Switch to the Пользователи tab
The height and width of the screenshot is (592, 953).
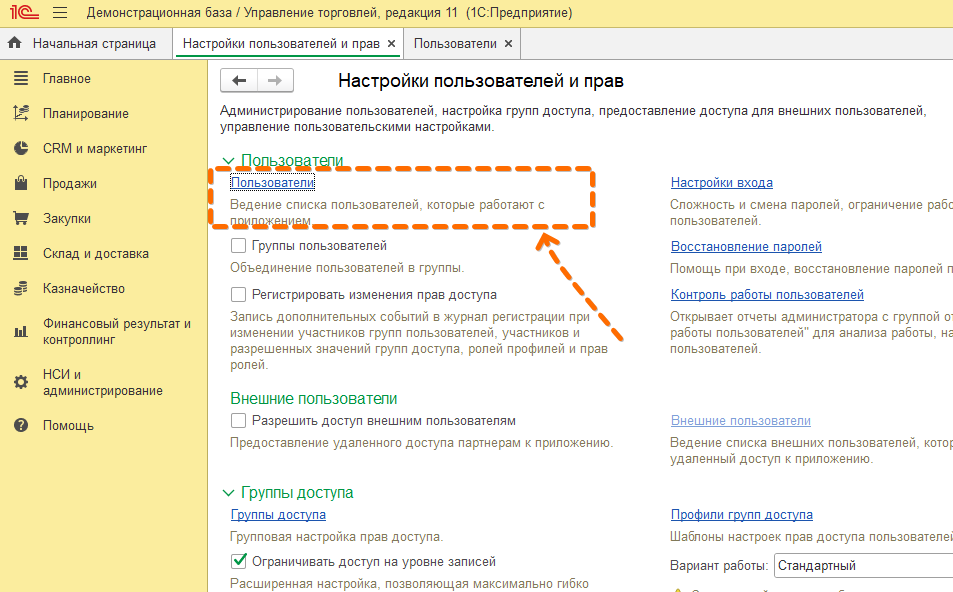coord(455,44)
